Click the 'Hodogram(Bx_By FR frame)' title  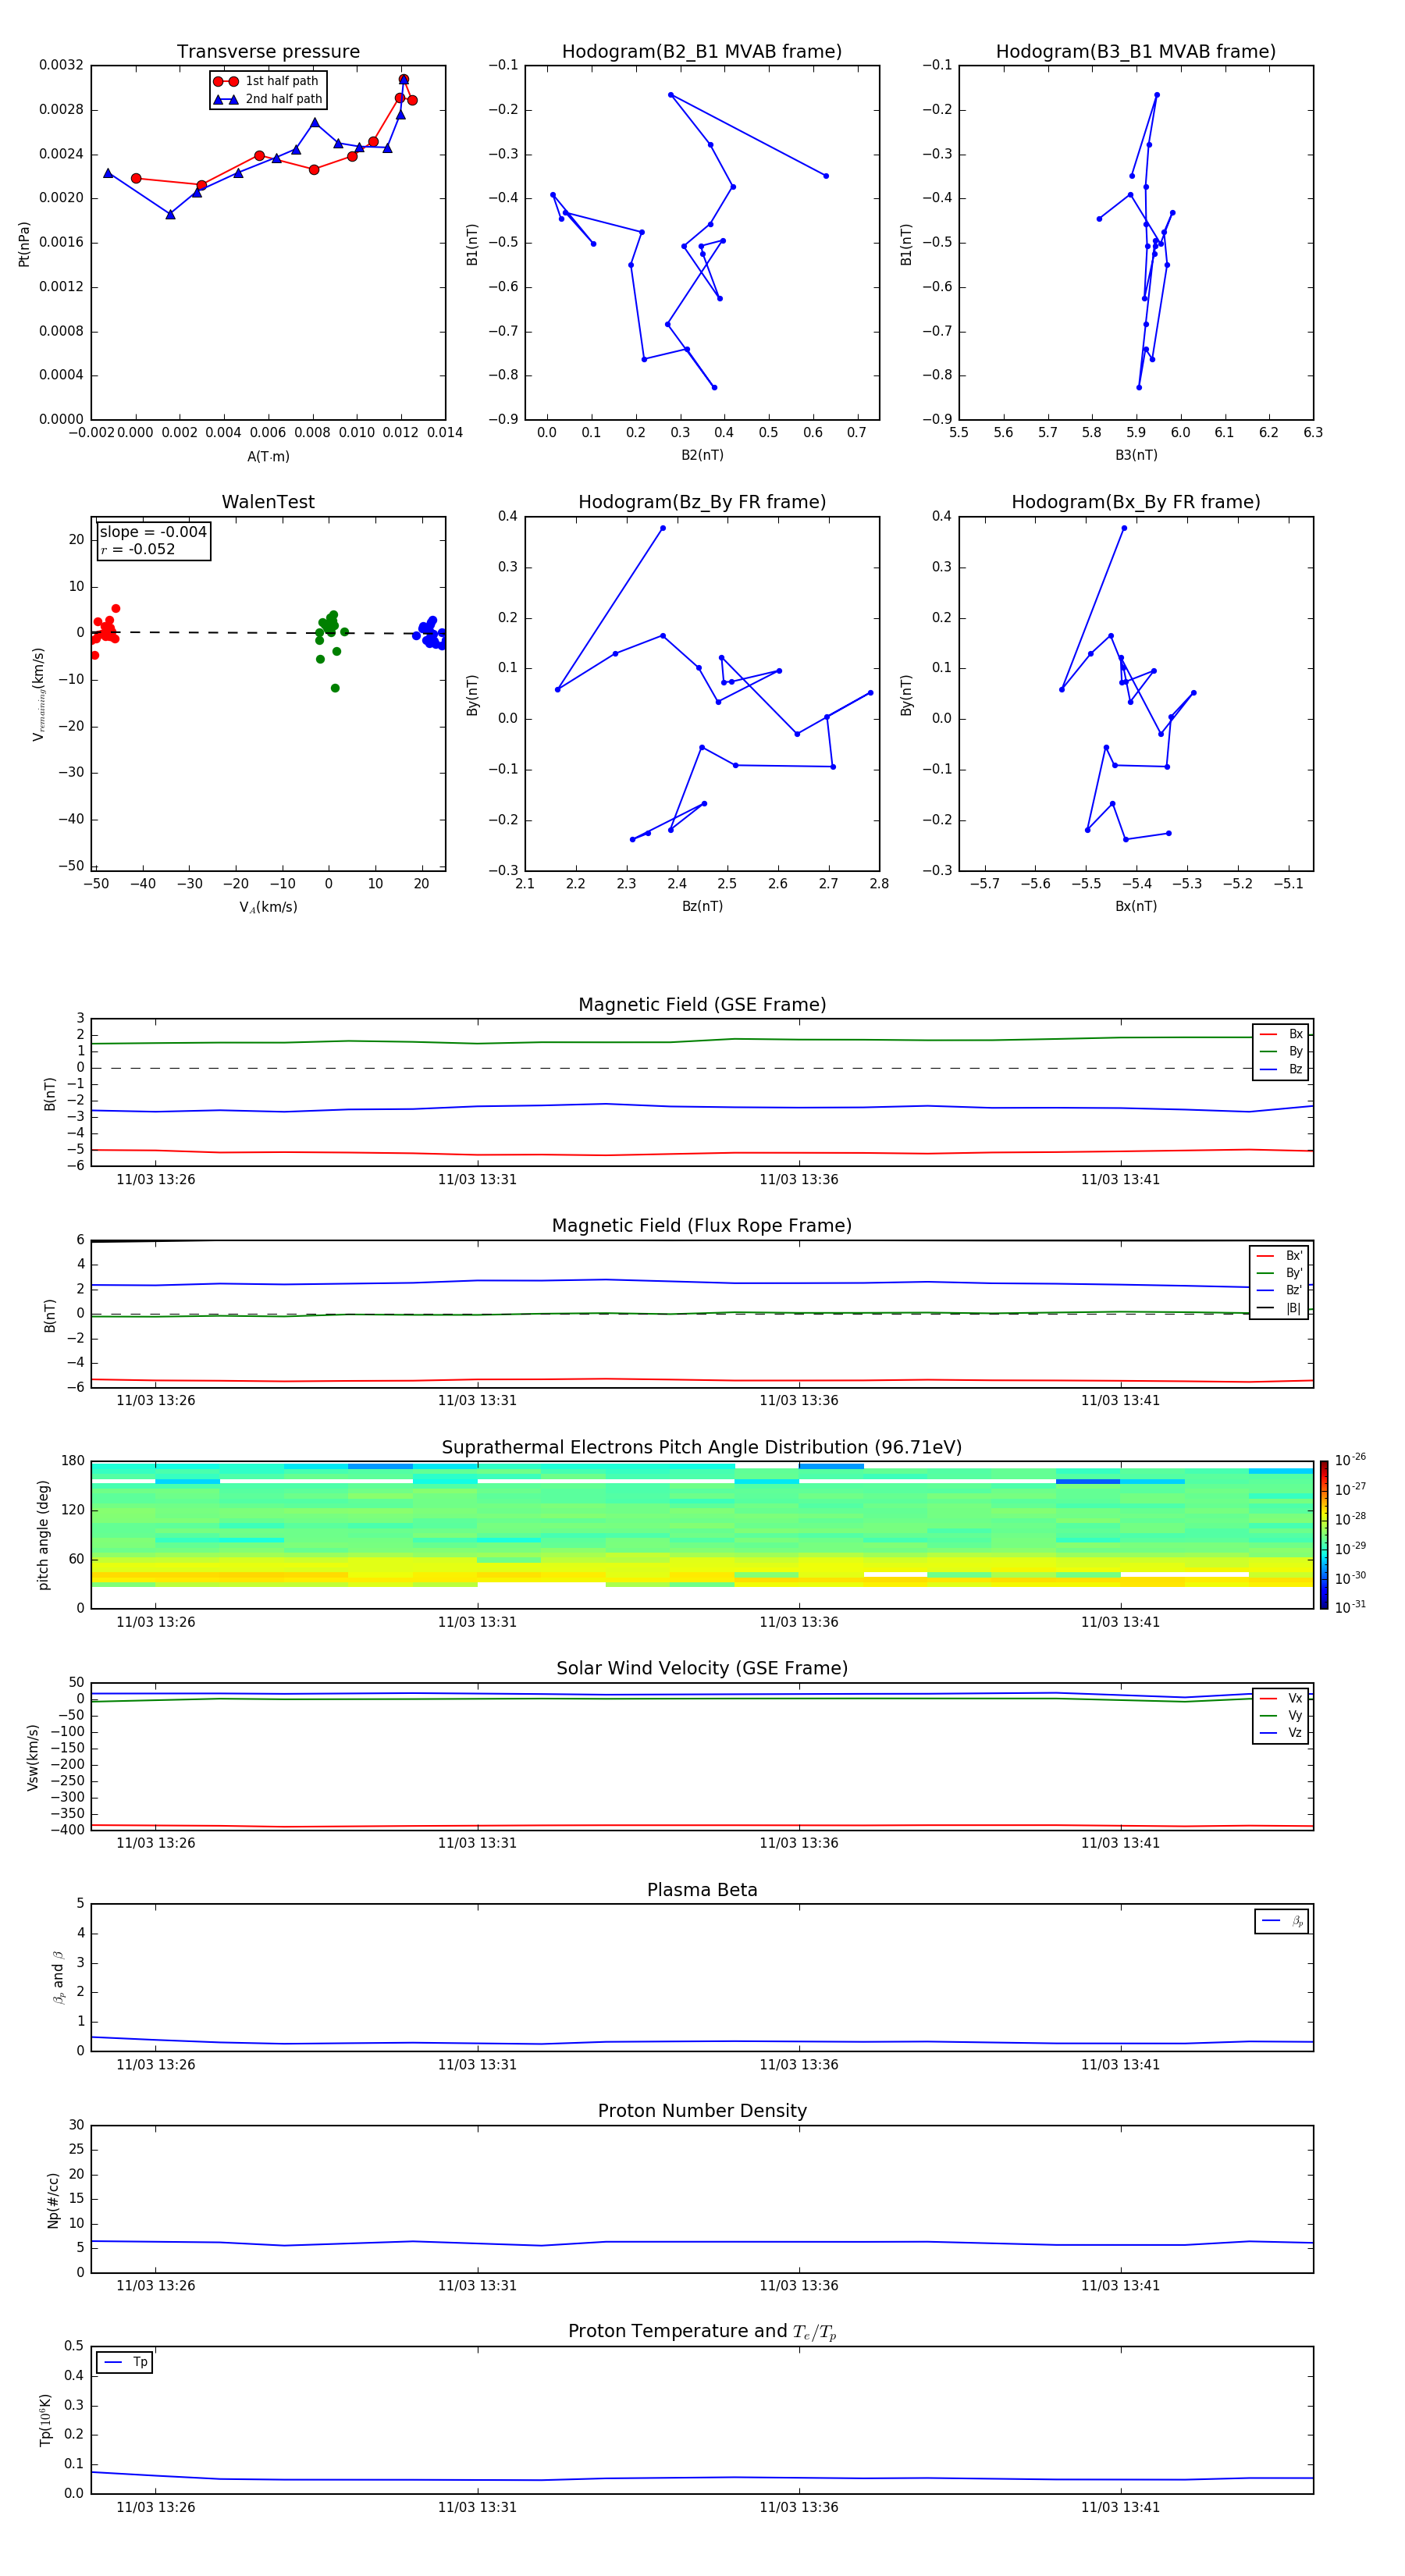tap(1136, 502)
